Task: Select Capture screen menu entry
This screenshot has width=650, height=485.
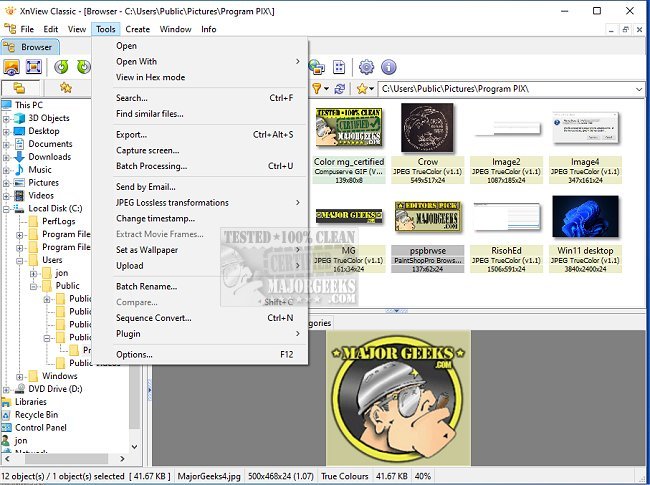Action: pyautogui.click(x=147, y=150)
